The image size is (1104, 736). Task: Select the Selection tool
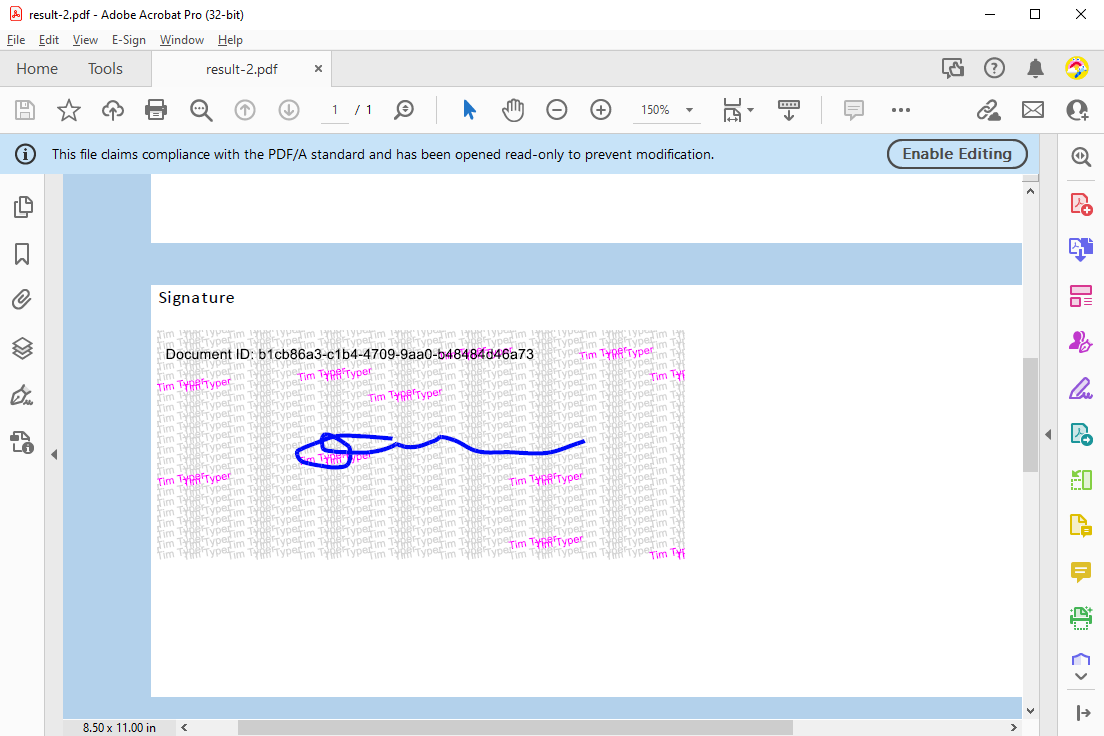(x=468, y=110)
